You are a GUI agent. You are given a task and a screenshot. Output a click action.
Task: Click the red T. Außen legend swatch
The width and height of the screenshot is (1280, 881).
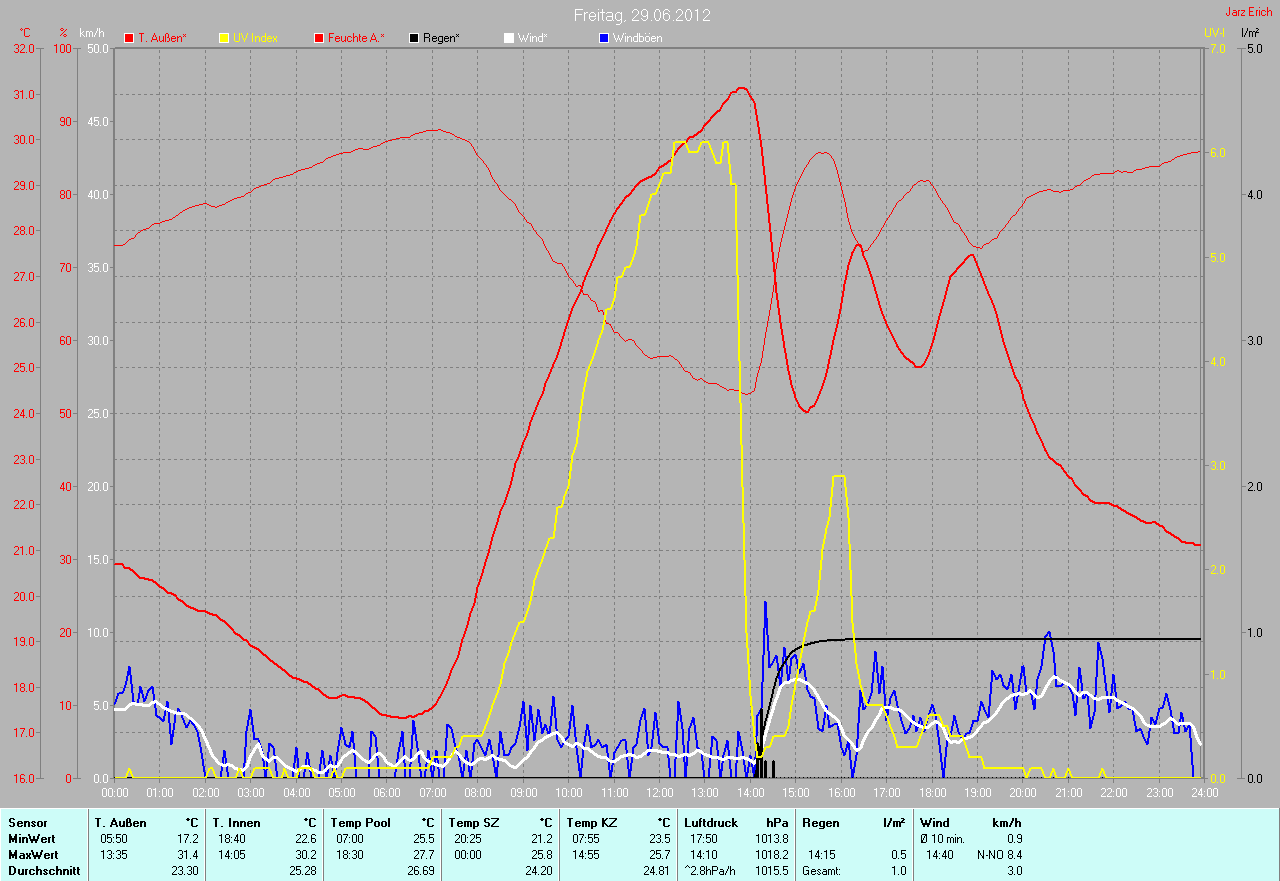point(129,38)
